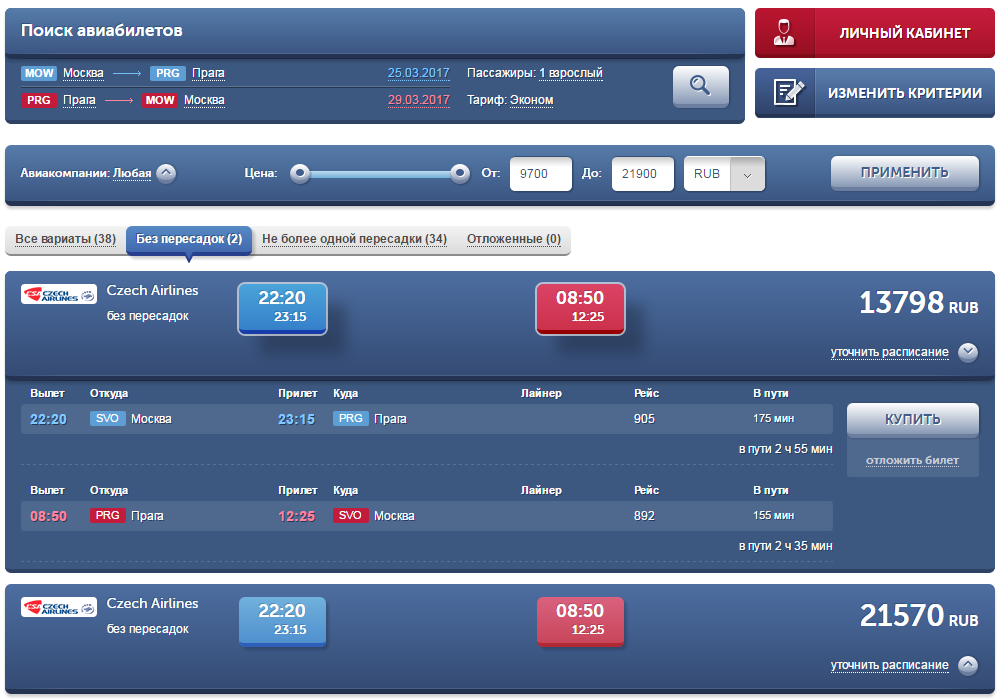Viewport: 1002px width, 700px height.
Task: Select 'Не более одной пересадки (34)' tab
Action: click(354, 239)
